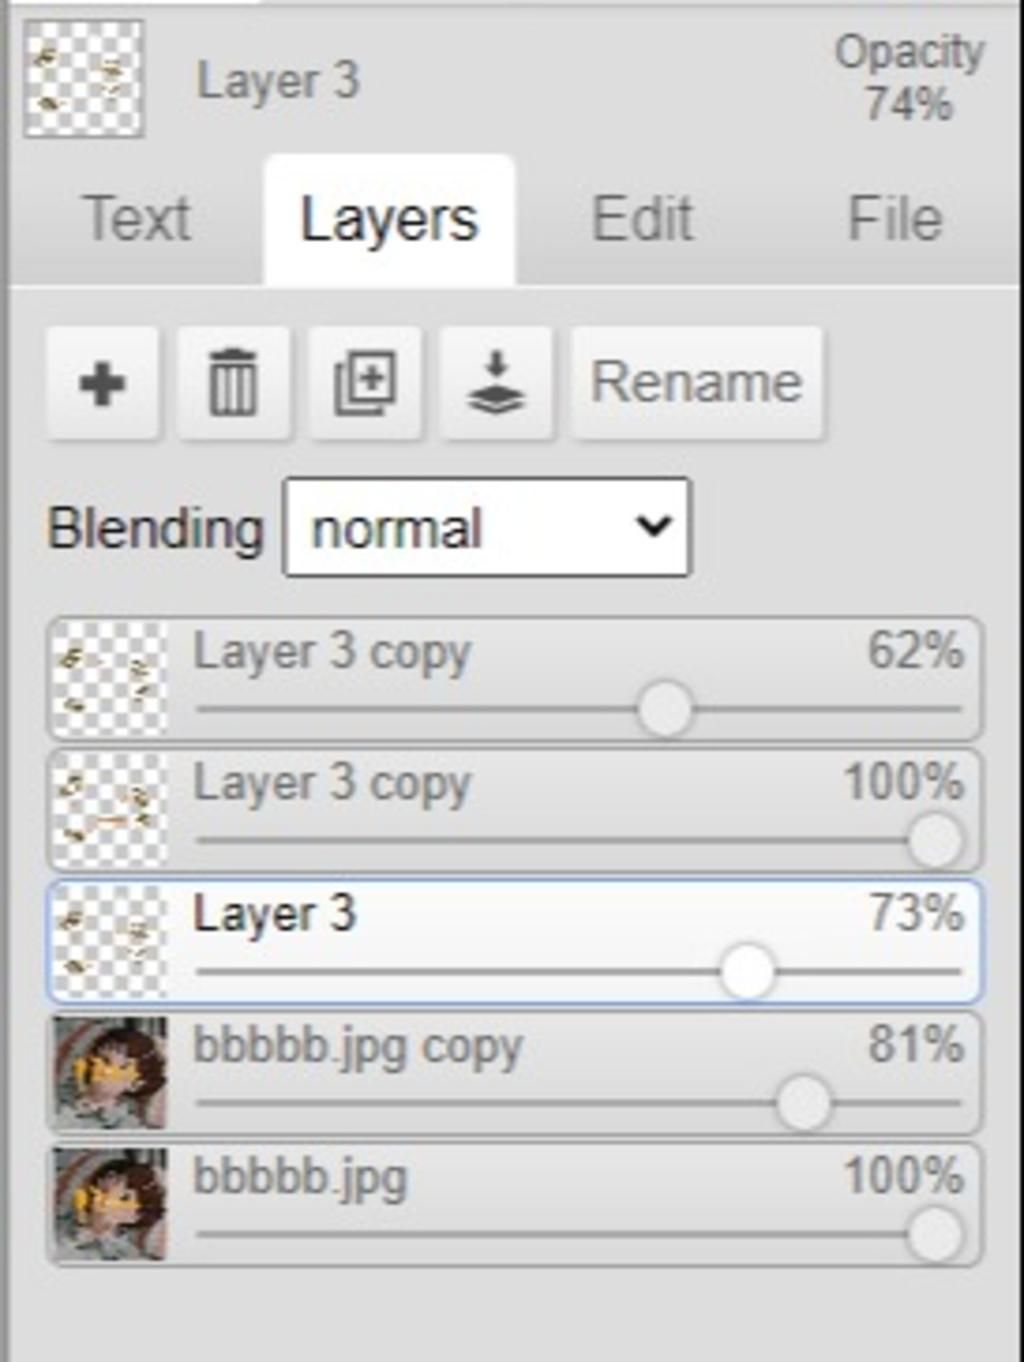The height and width of the screenshot is (1362, 1024).
Task: Select the Layer 3 copy at 100% opacity
Action: tap(514, 810)
